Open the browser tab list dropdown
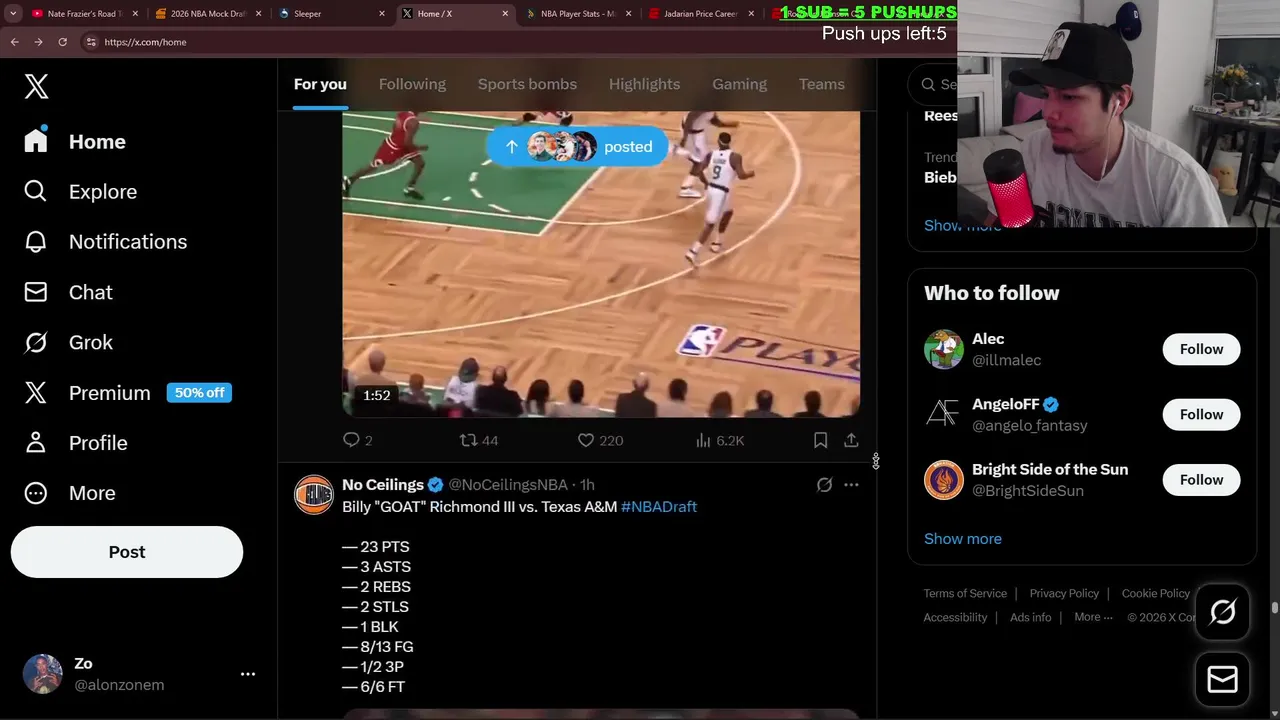Viewport: 1280px width, 720px height. (13, 14)
